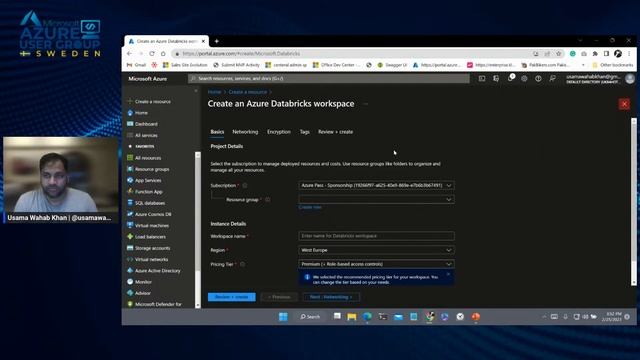Show Resource group info tooltip
This screenshot has width=640, height=360.
[268, 200]
